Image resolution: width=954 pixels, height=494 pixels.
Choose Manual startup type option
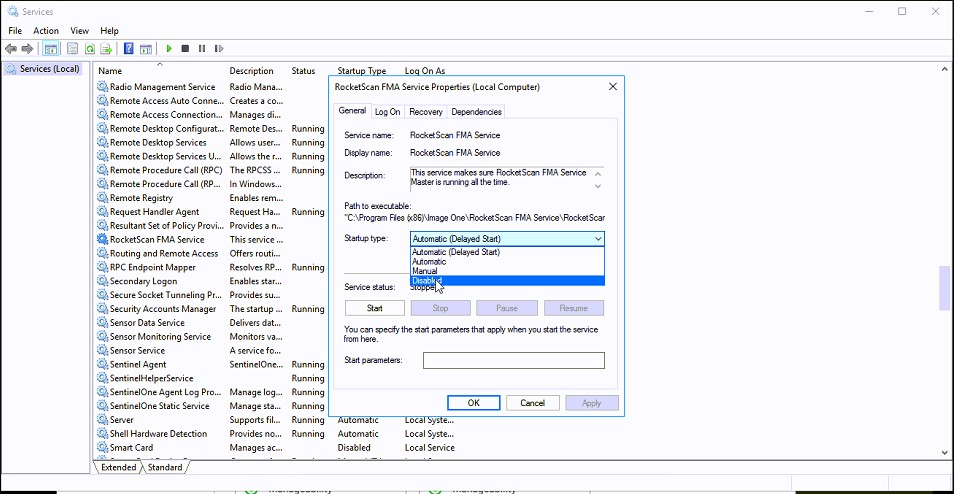(507, 271)
